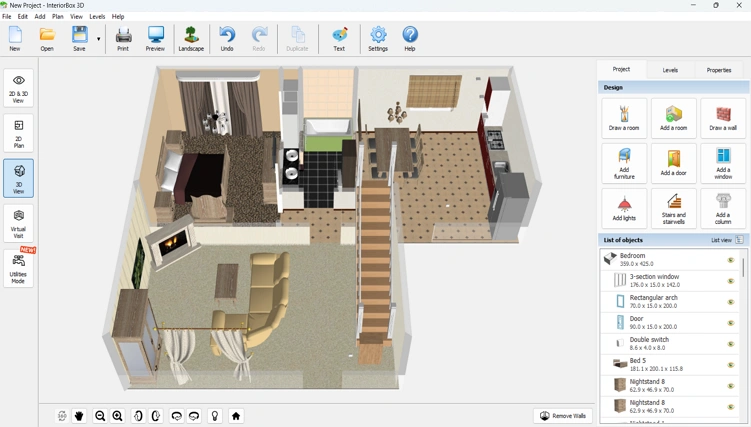
Task: Toggle visibility of the Door object
Action: [x=731, y=323]
